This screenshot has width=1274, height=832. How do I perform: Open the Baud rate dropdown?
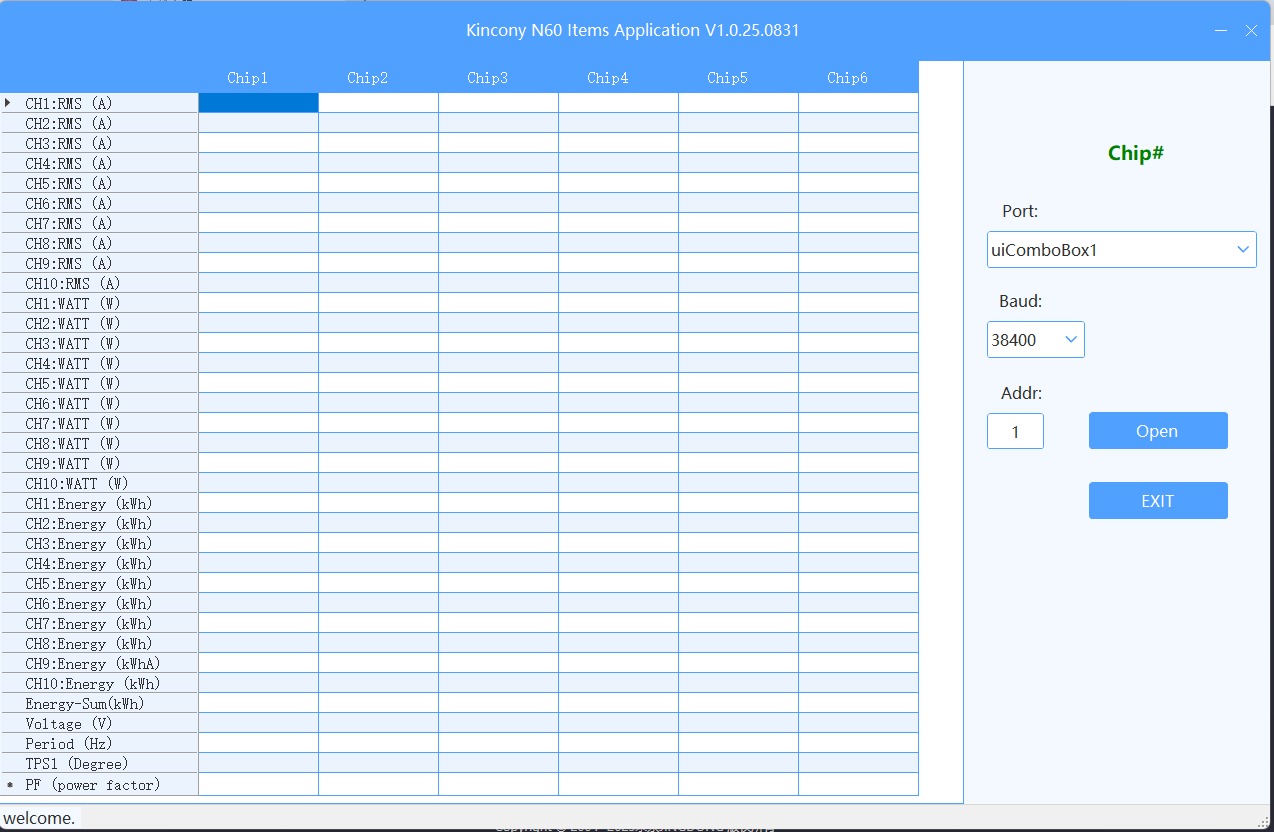coord(1071,340)
